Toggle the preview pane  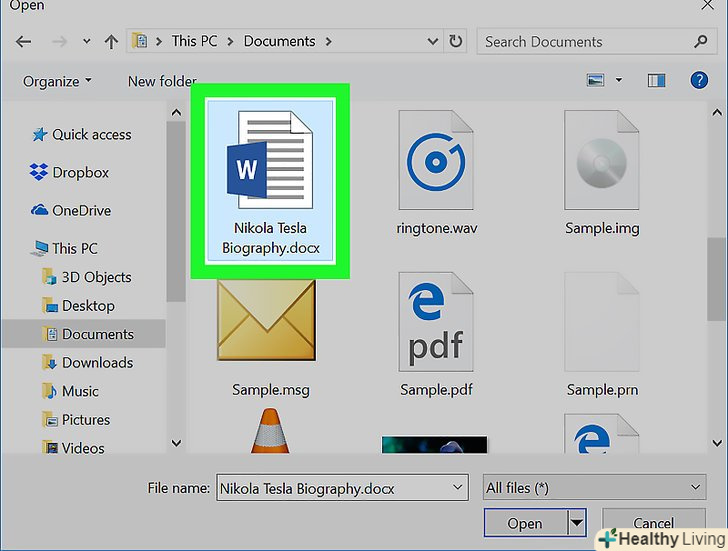[x=656, y=80]
